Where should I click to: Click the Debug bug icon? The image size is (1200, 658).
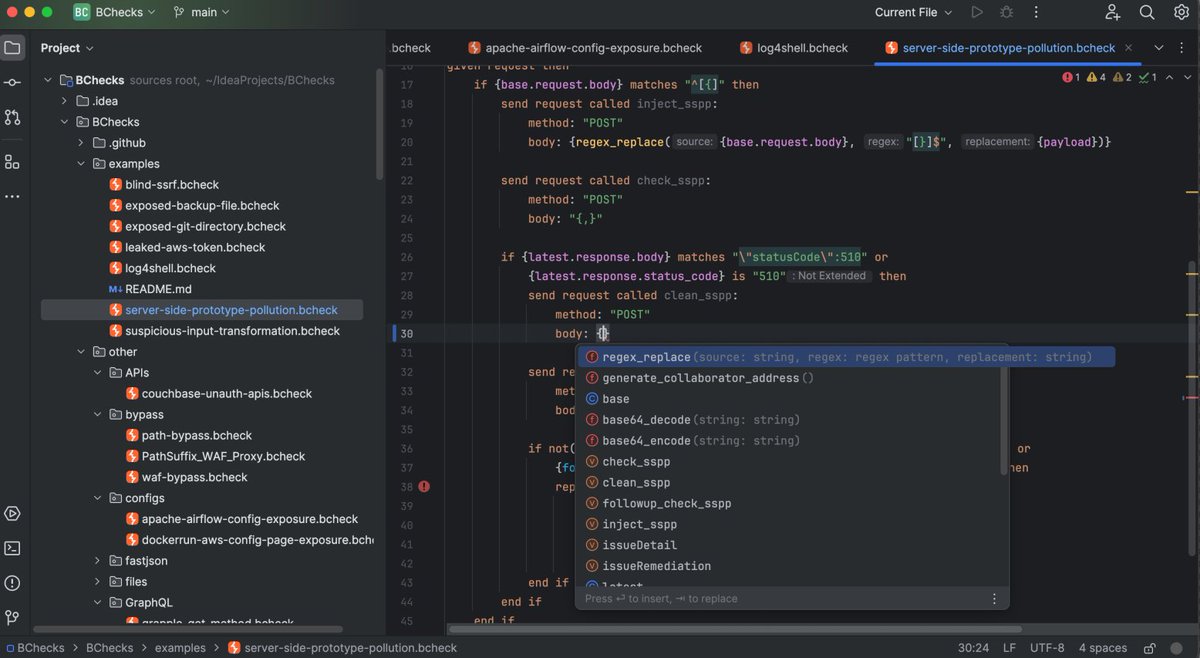tap(1007, 12)
